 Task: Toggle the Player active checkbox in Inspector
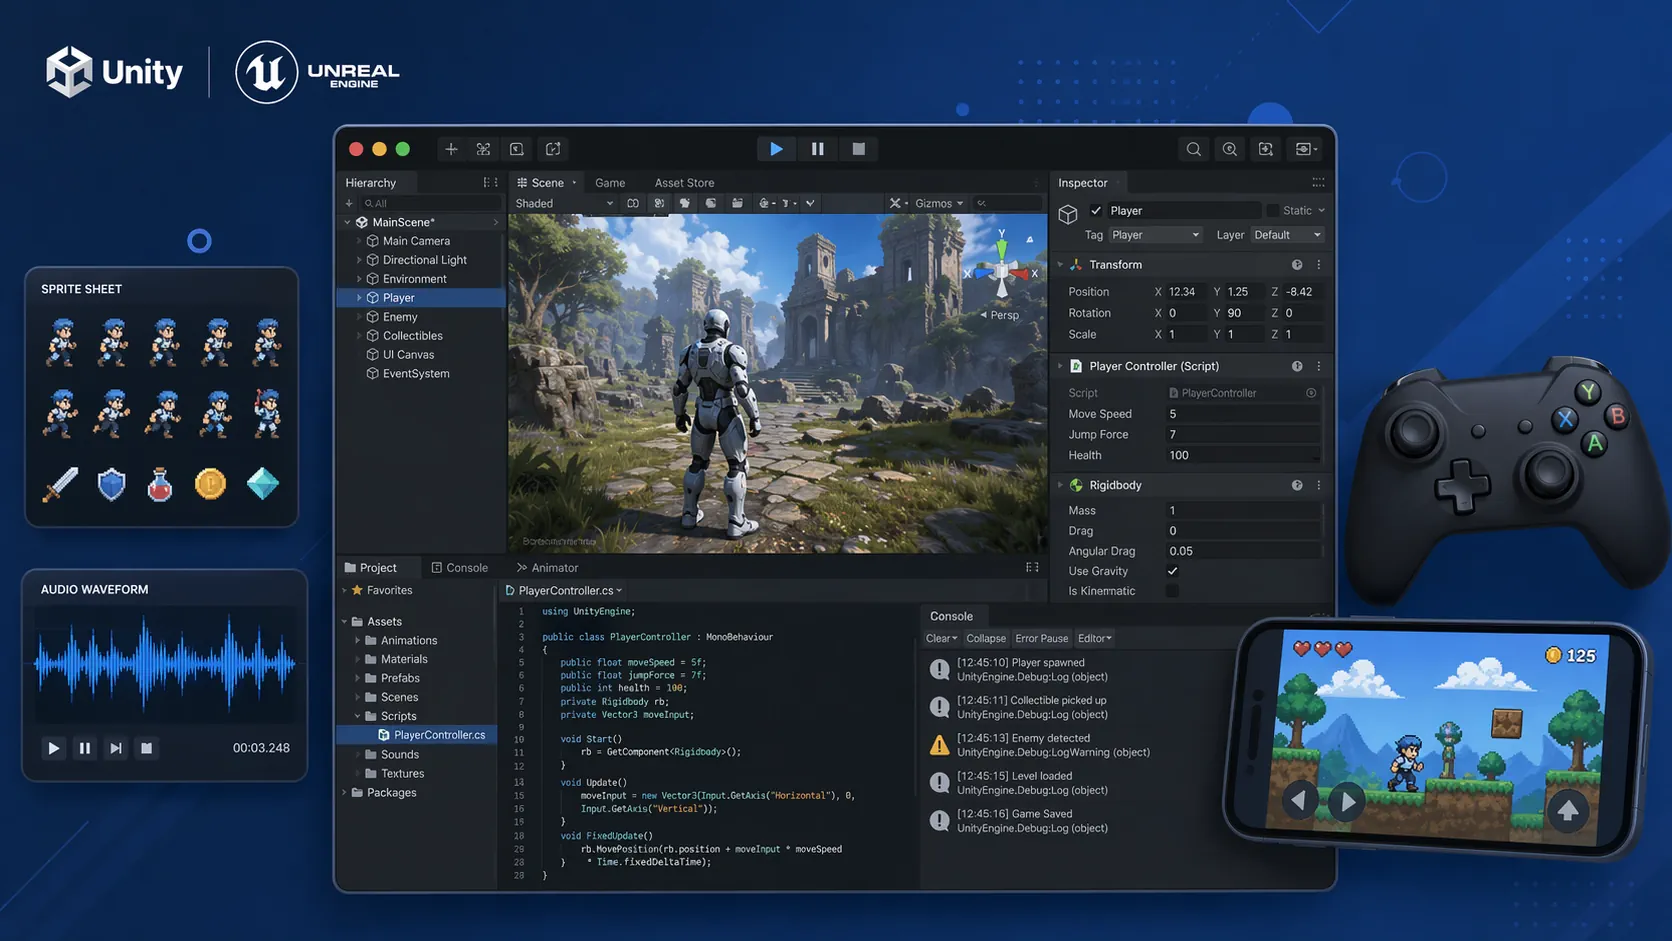pyautogui.click(x=1096, y=211)
